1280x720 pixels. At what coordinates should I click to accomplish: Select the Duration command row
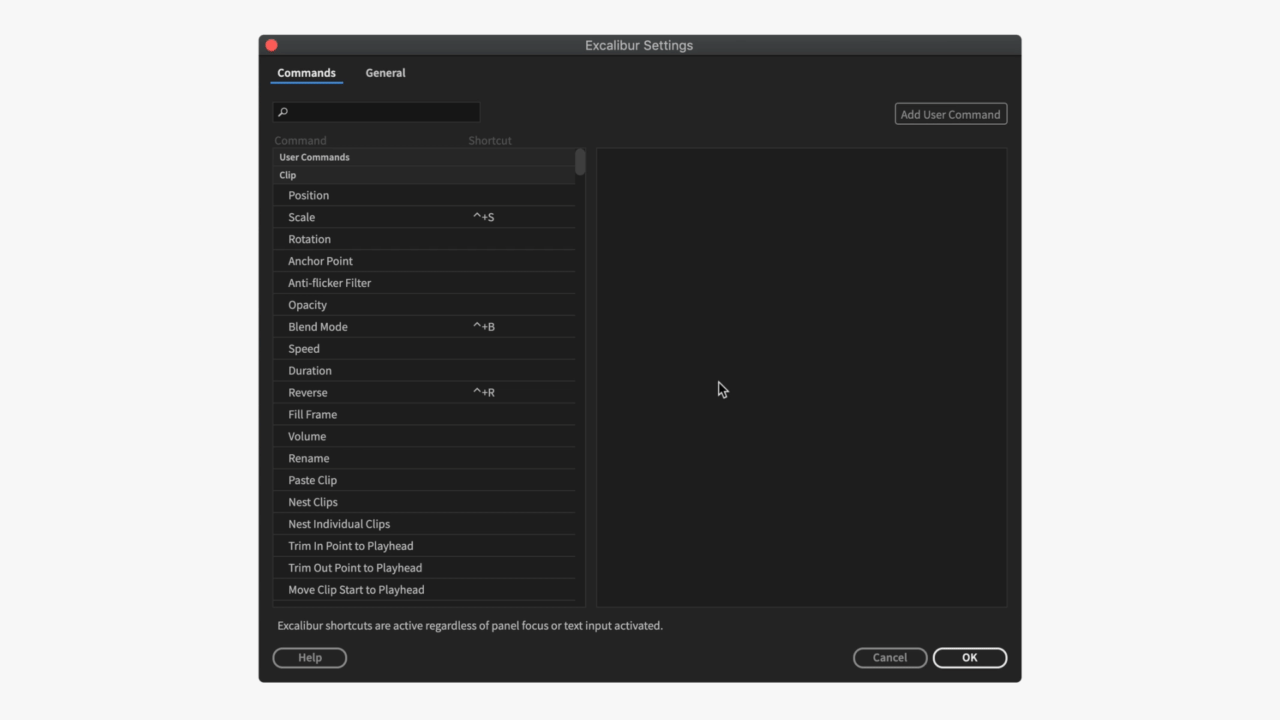tap(424, 371)
